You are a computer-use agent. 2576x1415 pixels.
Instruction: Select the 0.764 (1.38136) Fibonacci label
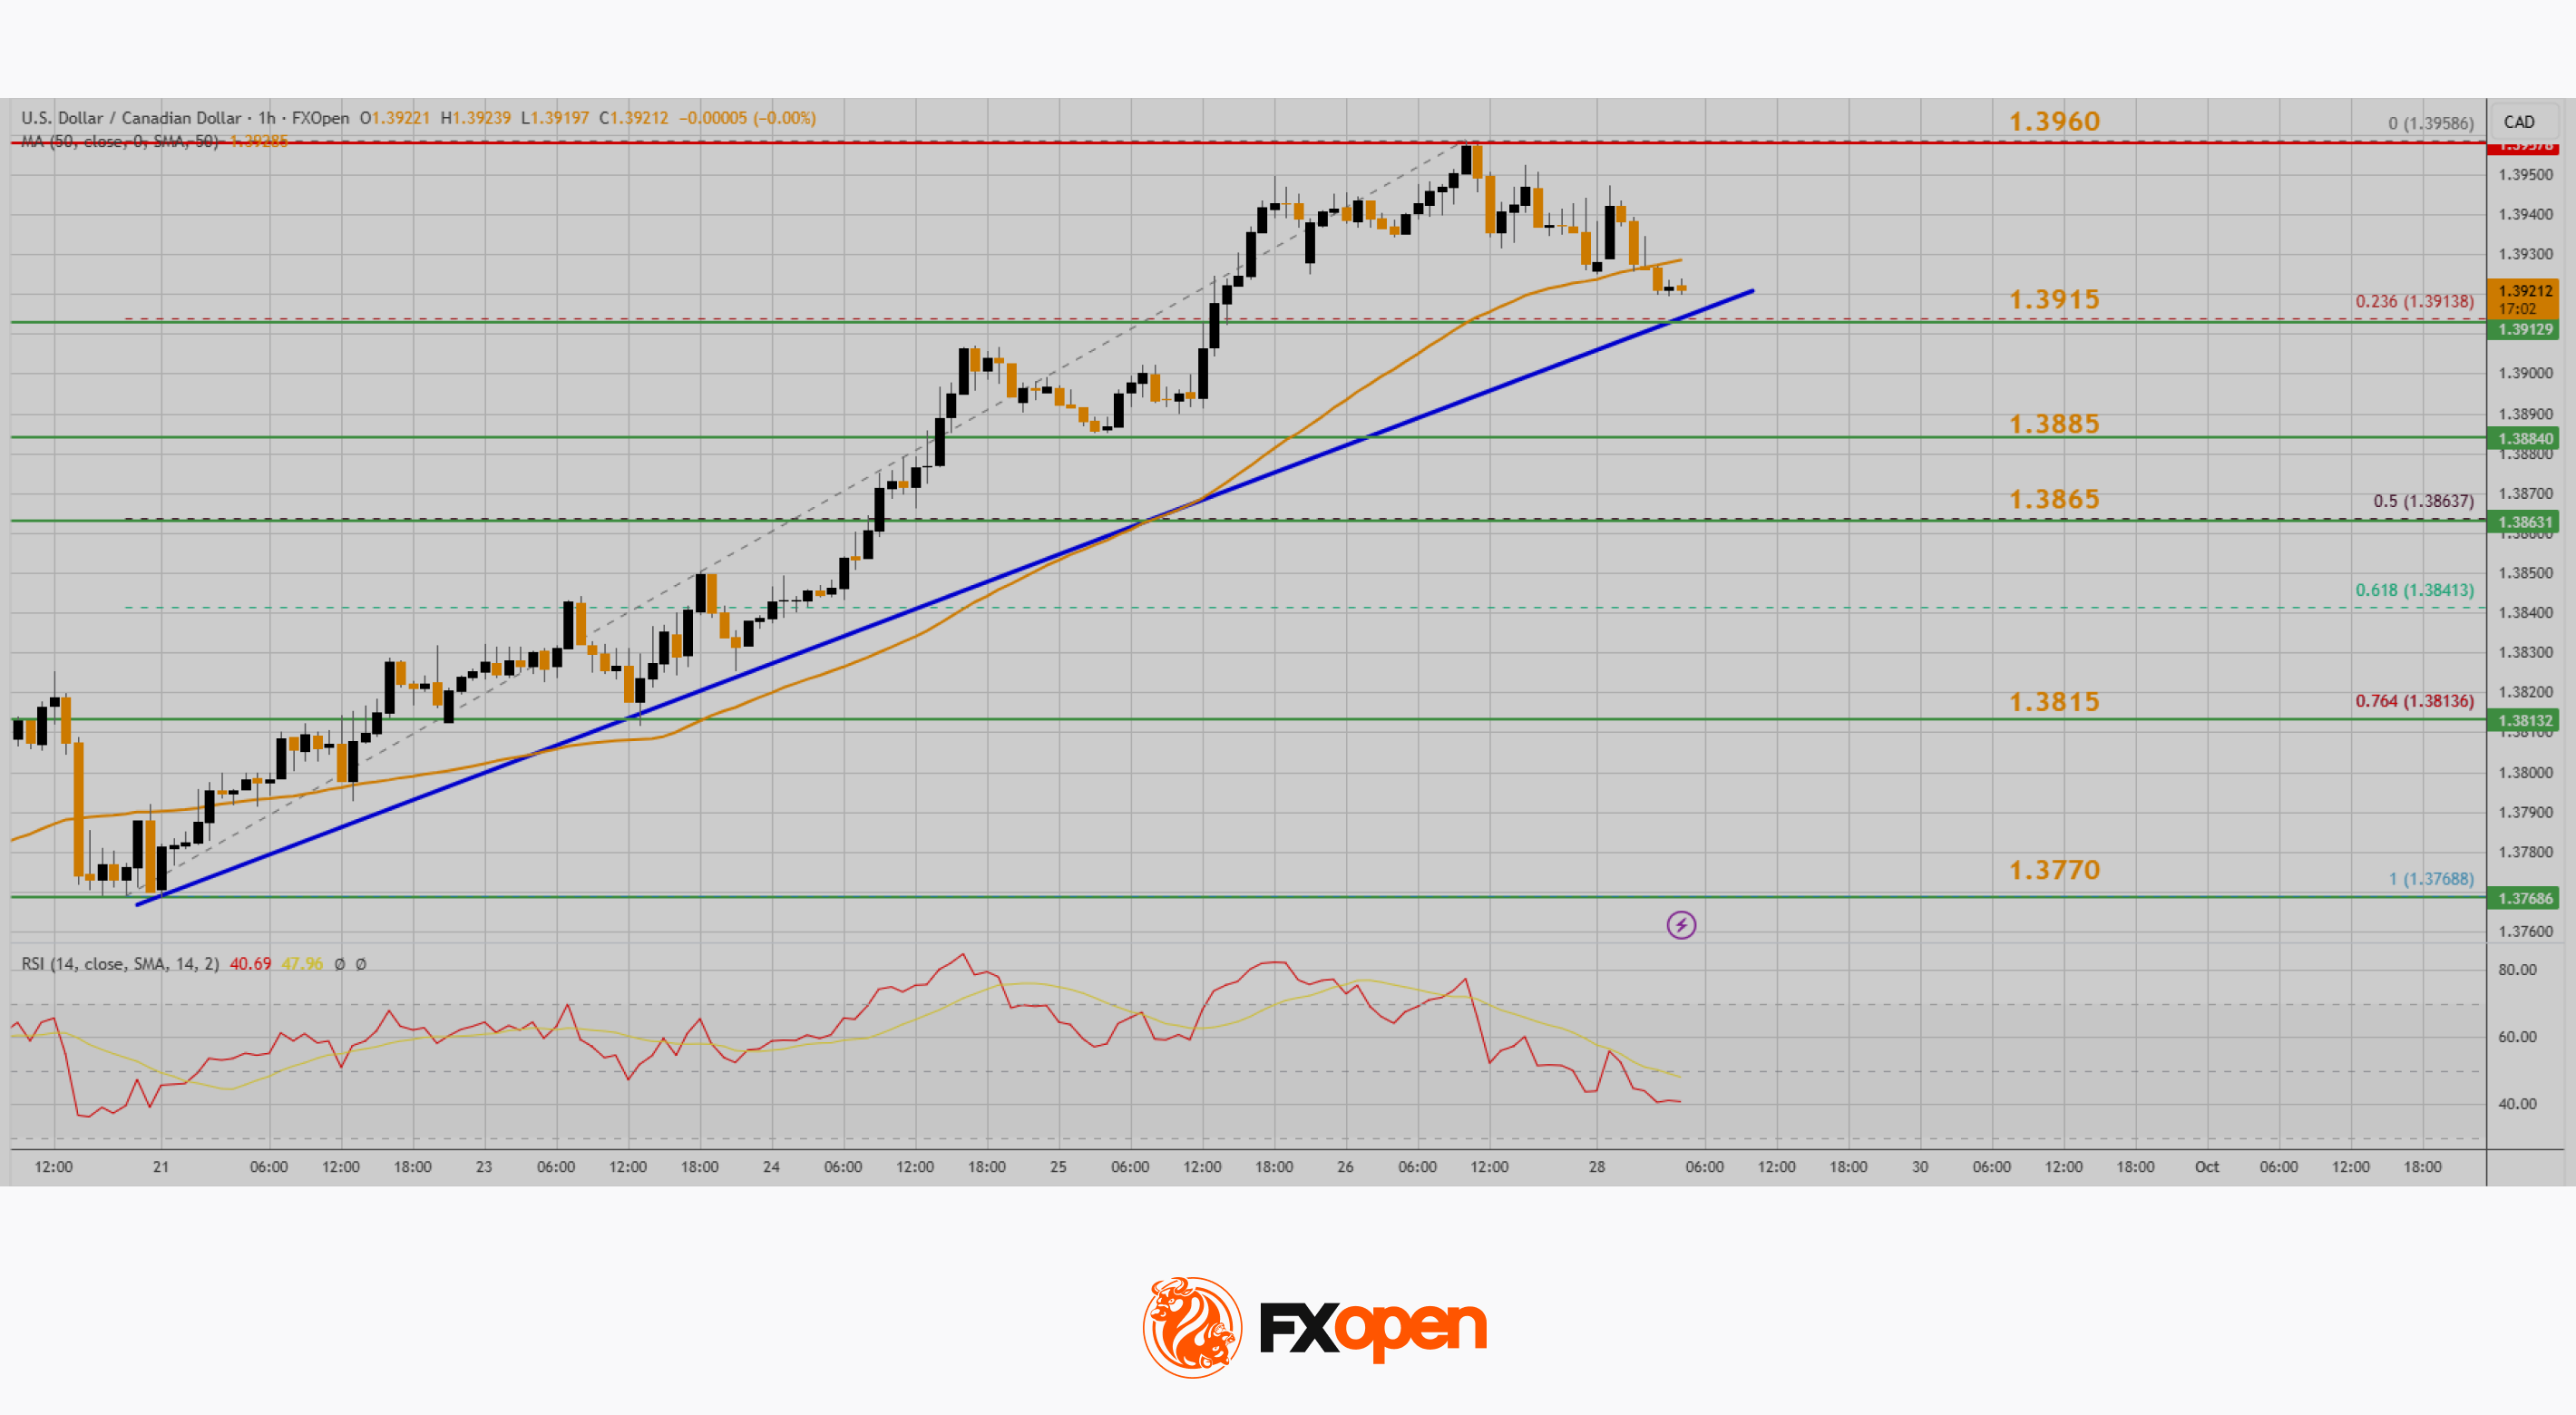pos(2413,701)
